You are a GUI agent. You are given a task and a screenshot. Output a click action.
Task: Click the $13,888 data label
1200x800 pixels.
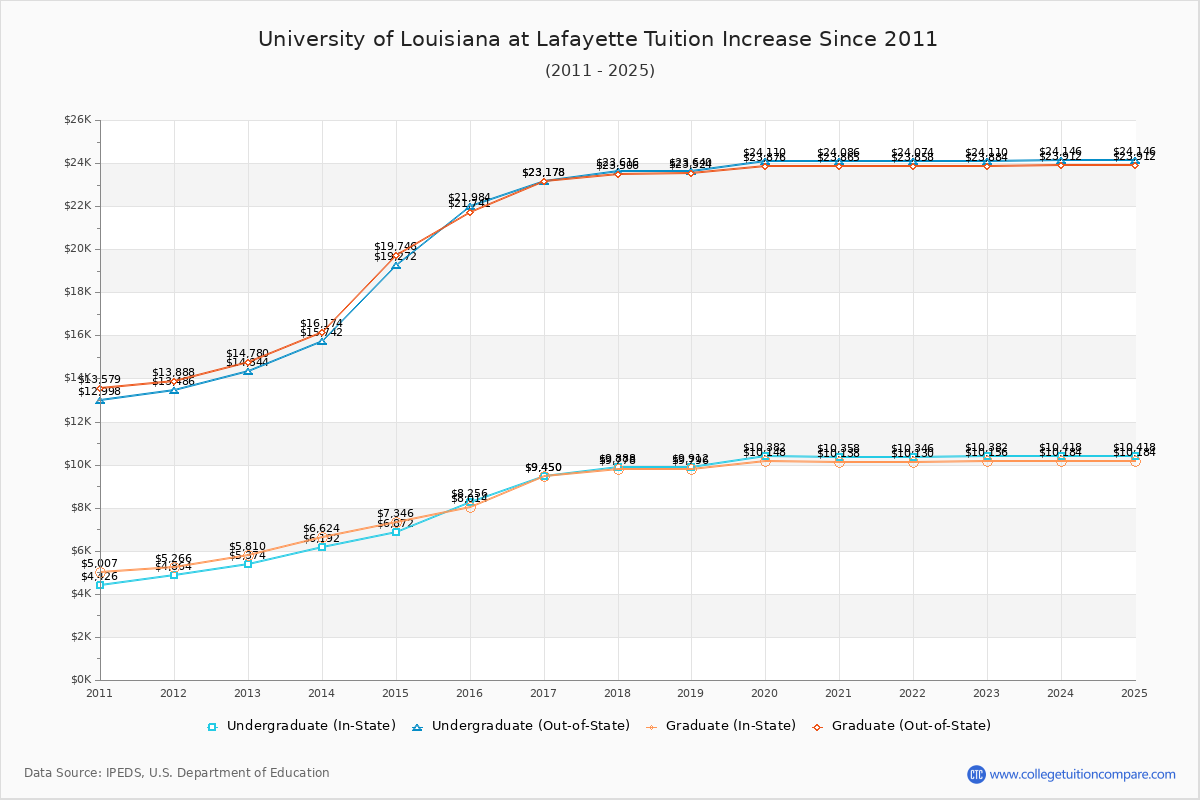[174, 372]
